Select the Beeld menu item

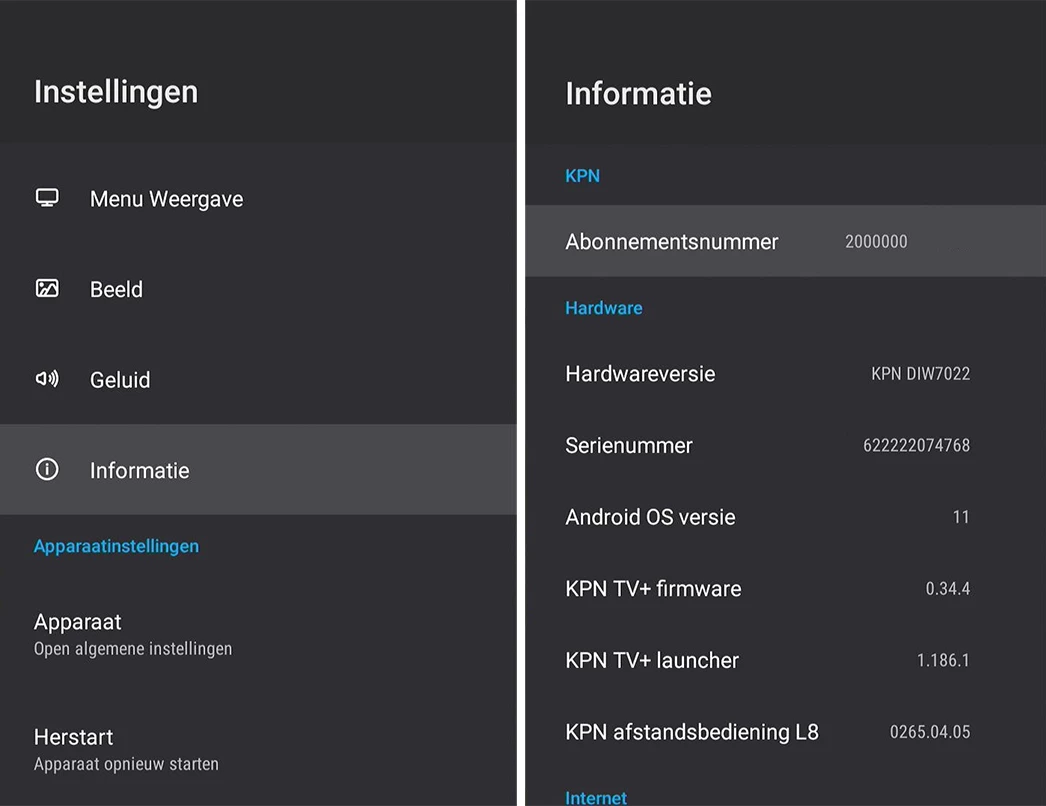116,289
